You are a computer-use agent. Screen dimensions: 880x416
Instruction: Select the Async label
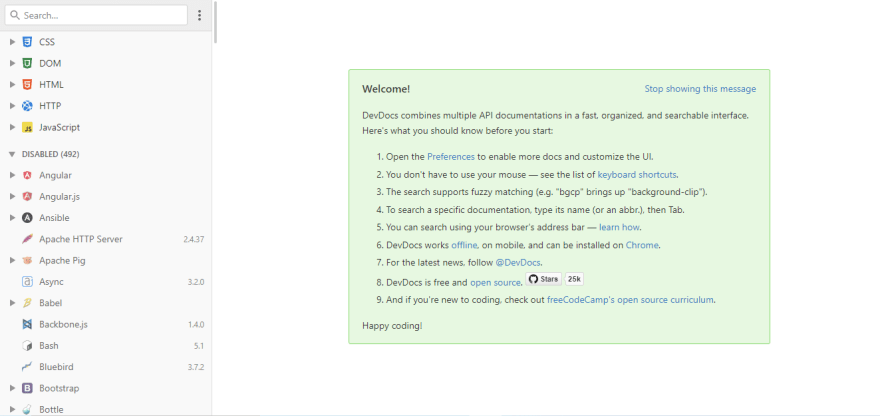tap(51, 282)
